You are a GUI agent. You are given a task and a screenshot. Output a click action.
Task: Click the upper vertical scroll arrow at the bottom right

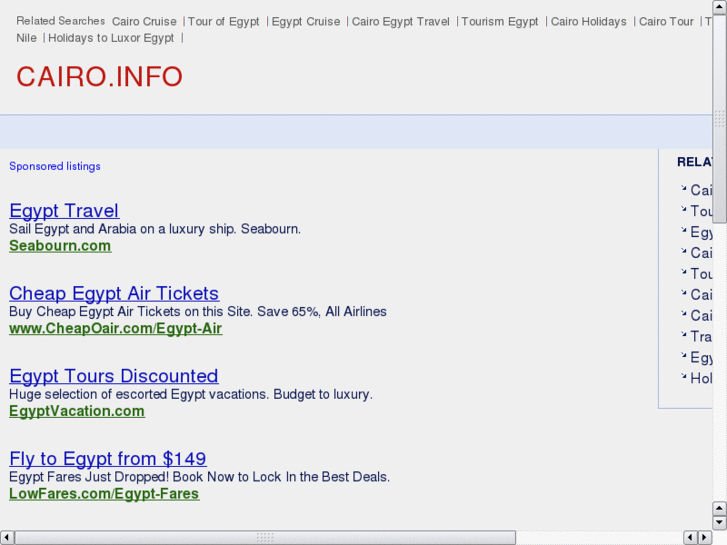pos(719,508)
